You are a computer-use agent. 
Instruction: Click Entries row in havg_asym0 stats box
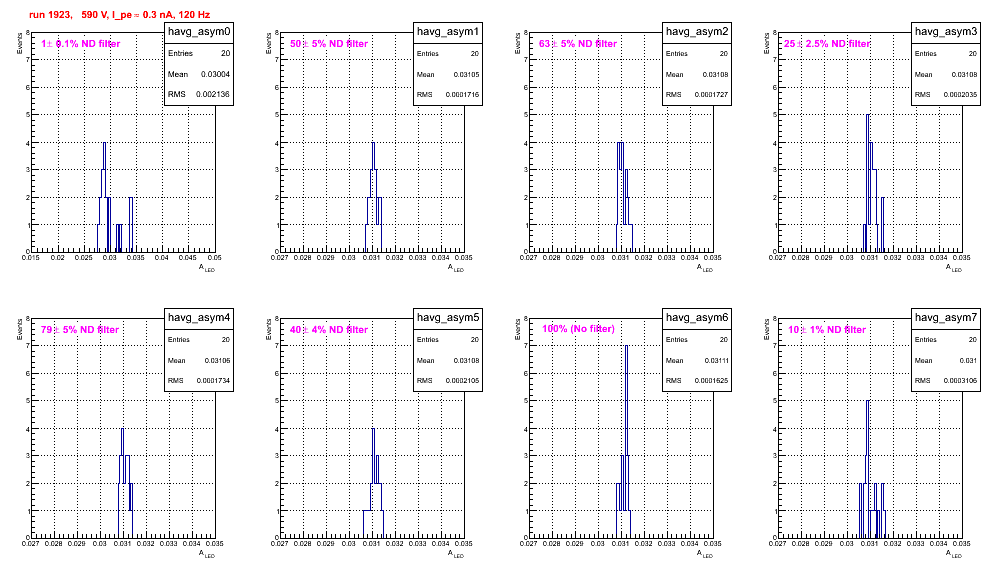pyautogui.click(x=199, y=53)
